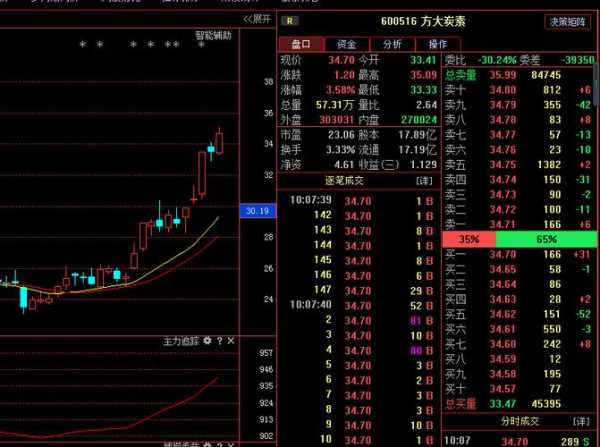Select 委差 value -39350
This screenshot has width=600, height=447.
coord(578,60)
